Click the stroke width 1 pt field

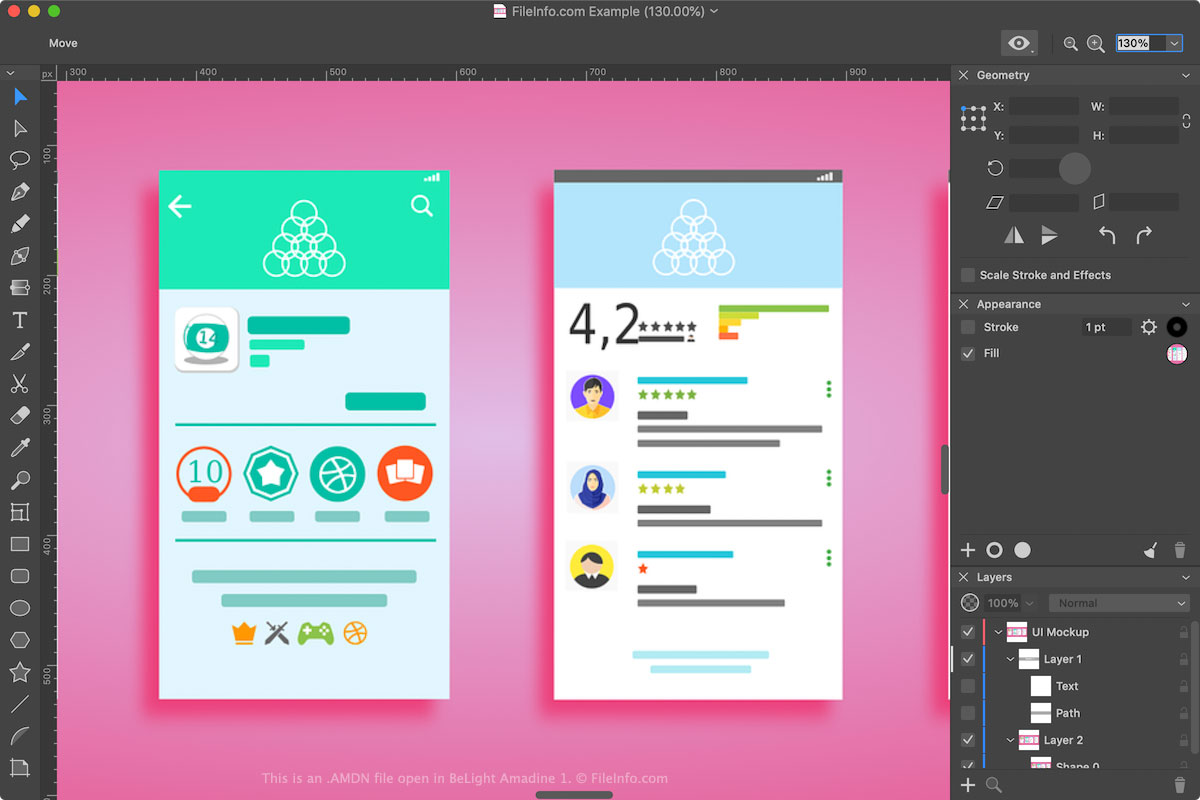point(1107,327)
